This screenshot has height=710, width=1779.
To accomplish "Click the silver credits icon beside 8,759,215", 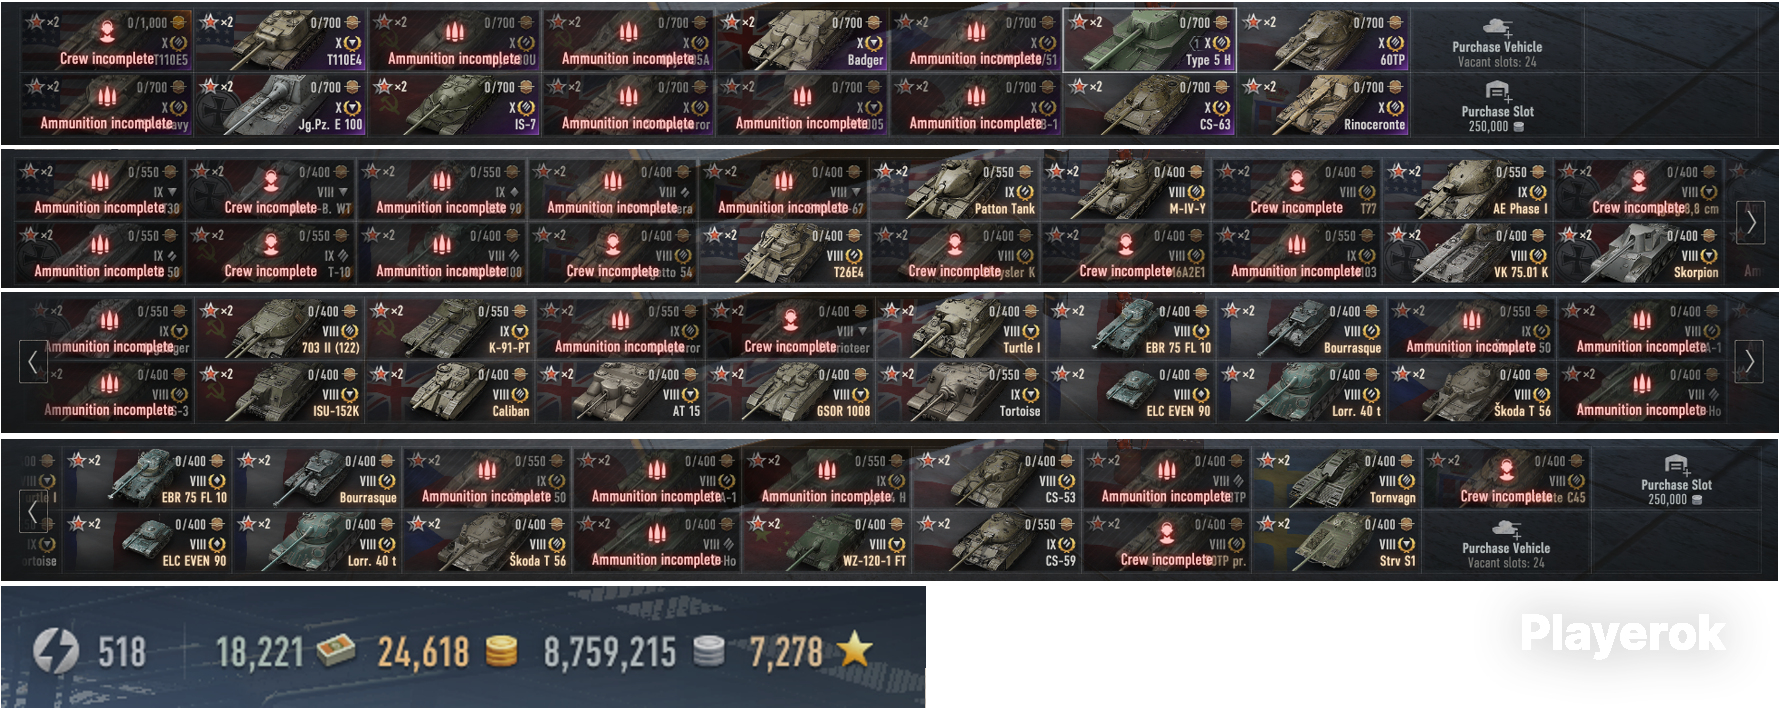I will (x=708, y=652).
